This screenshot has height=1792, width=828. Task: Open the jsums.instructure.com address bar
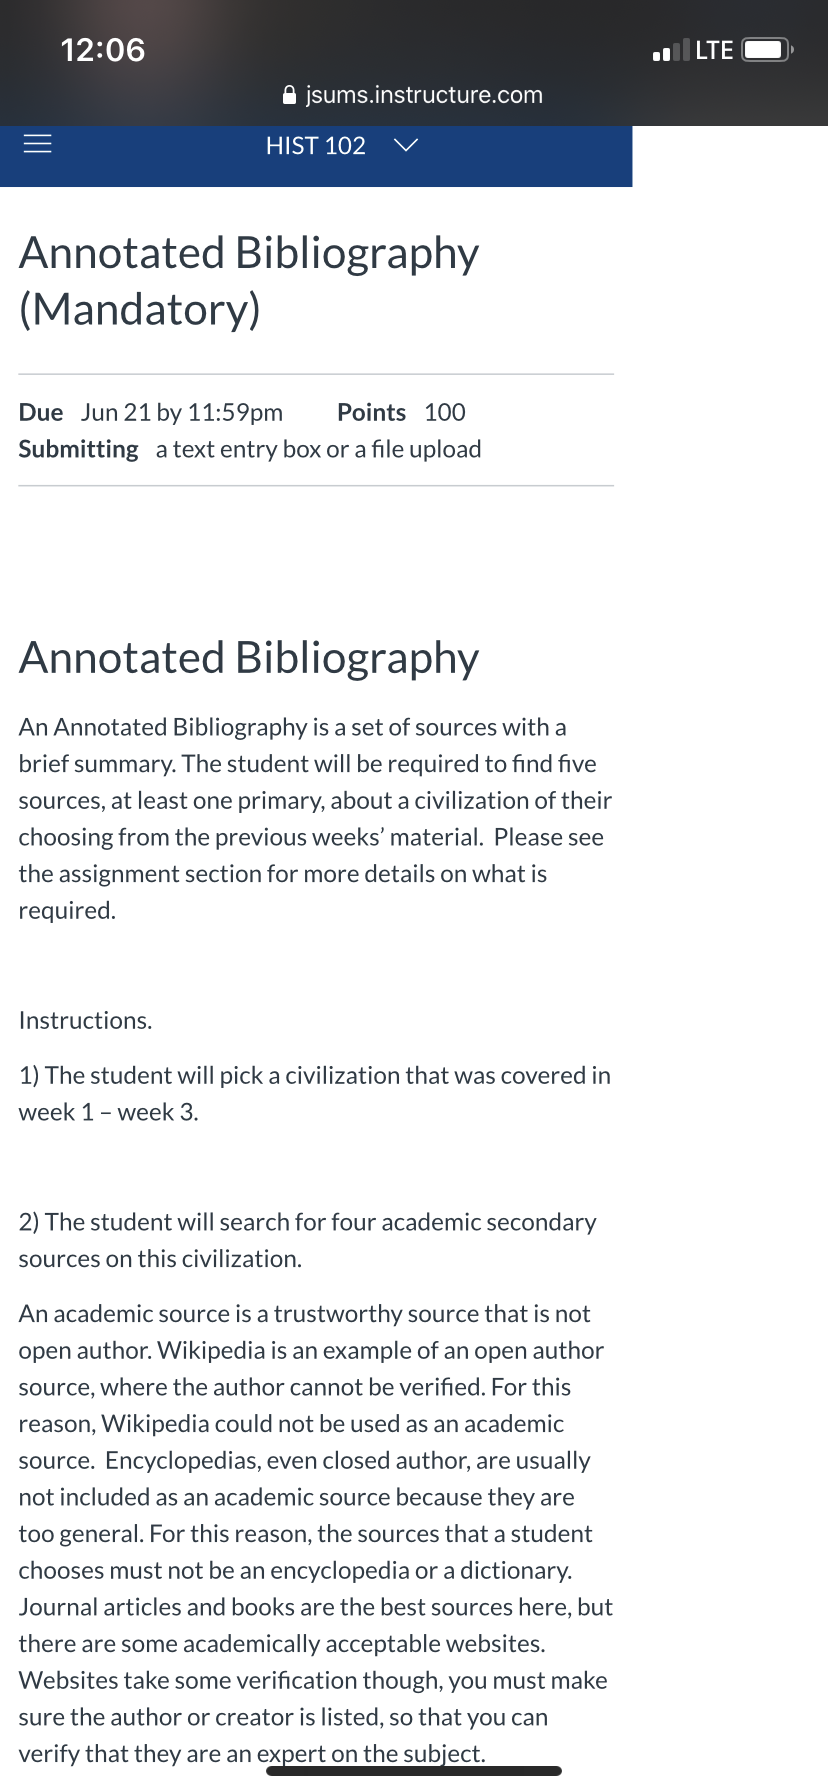pos(413,95)
